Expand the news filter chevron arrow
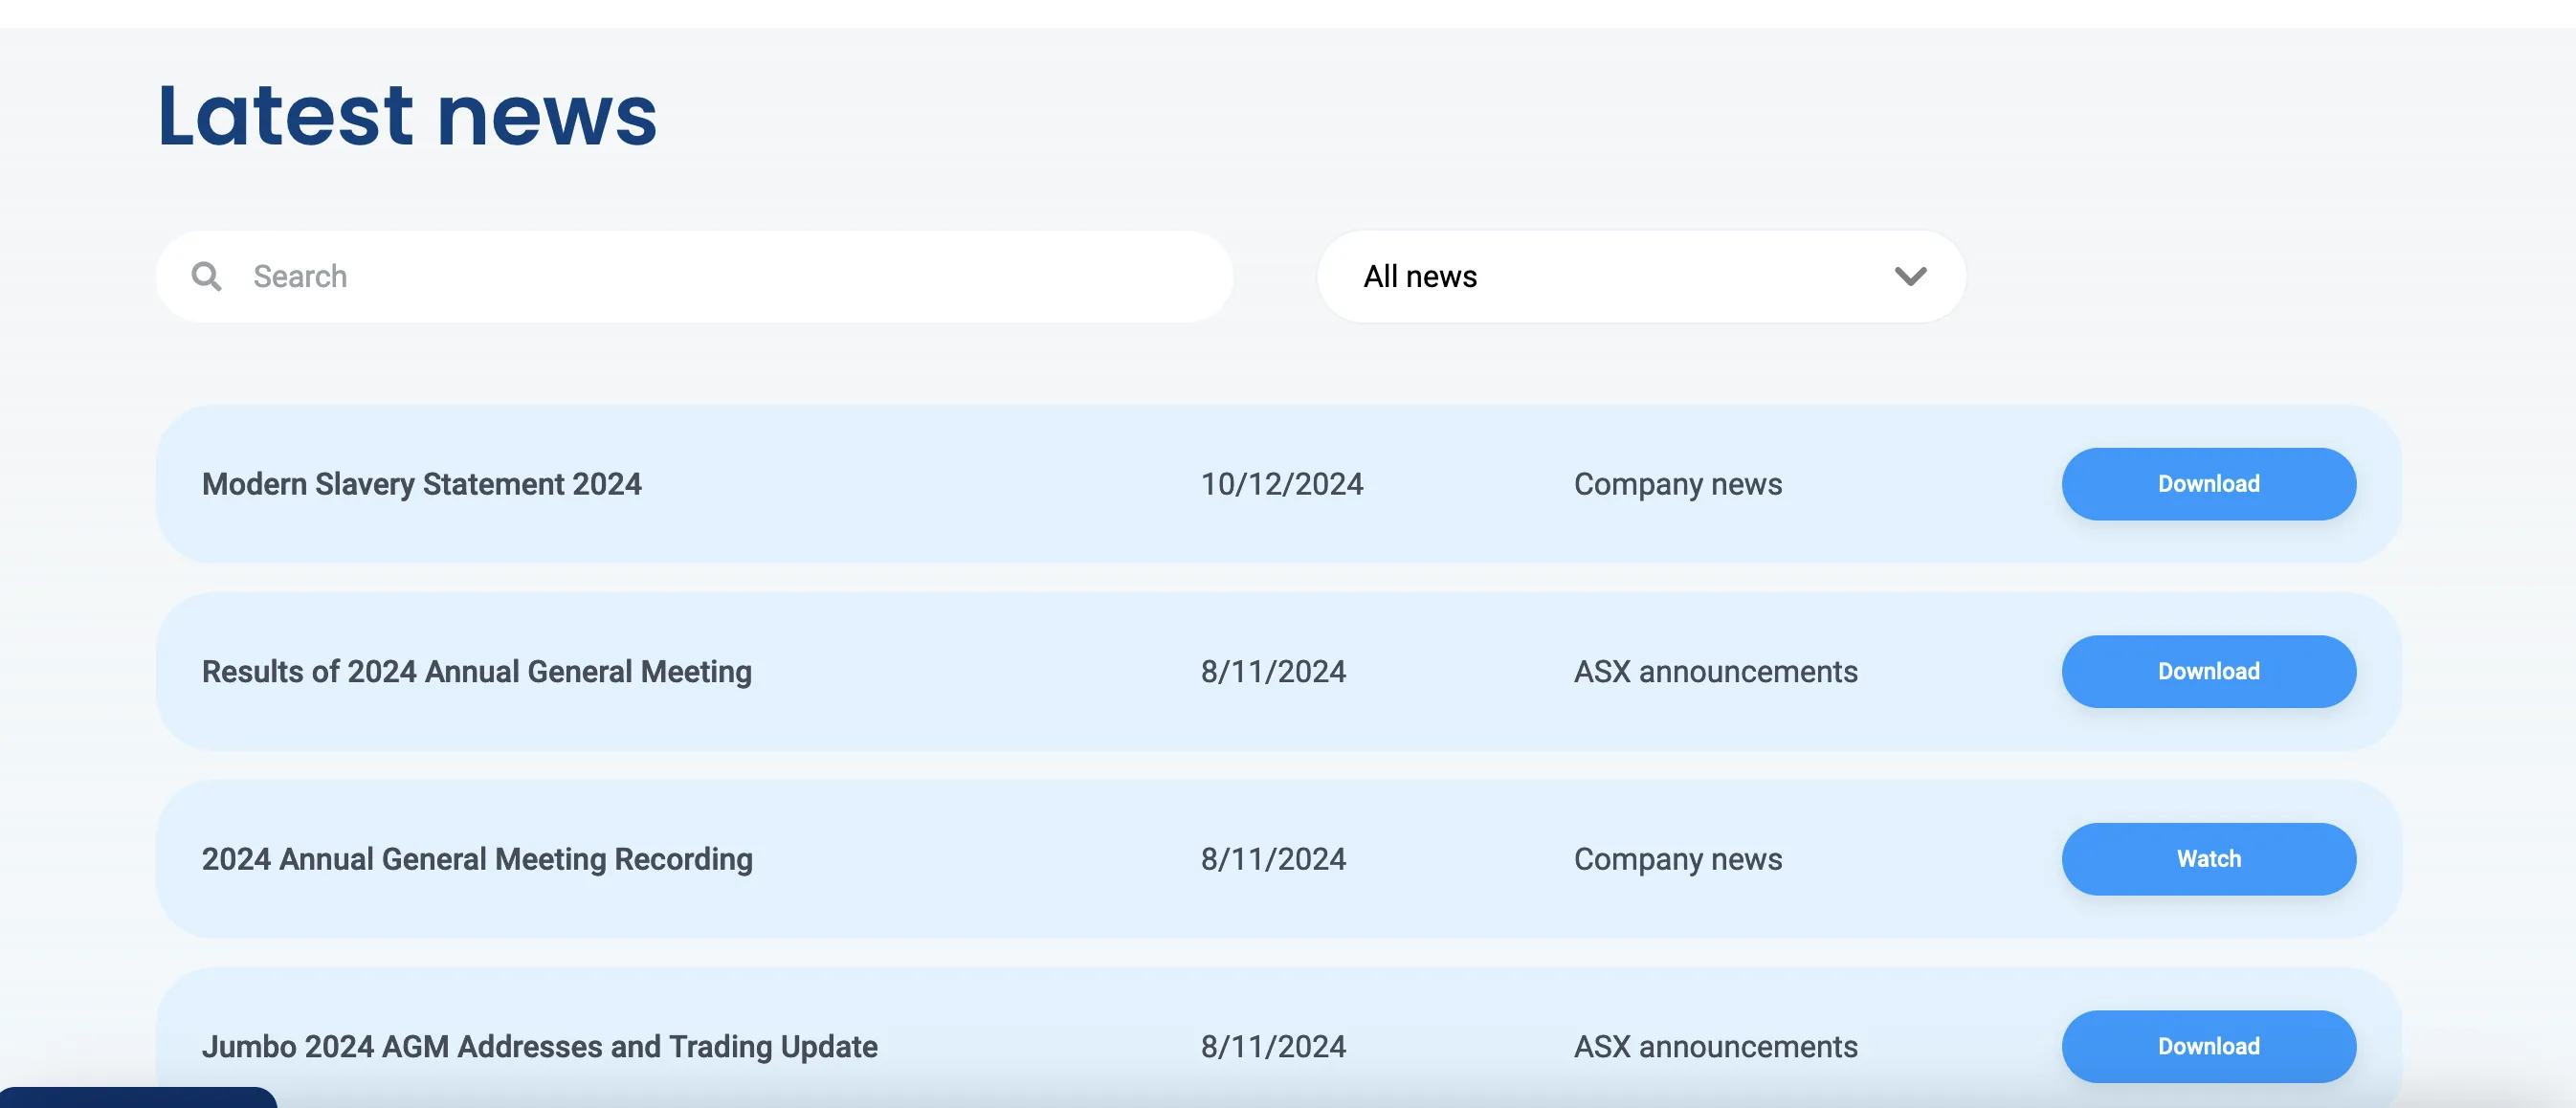The image size is (2576, 1108). pyautogui.click(x=1910, y=276)
